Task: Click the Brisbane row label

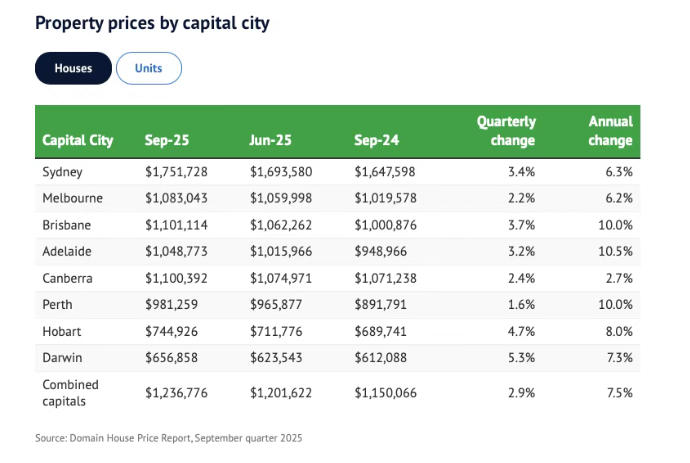Action: pos(66,225)
